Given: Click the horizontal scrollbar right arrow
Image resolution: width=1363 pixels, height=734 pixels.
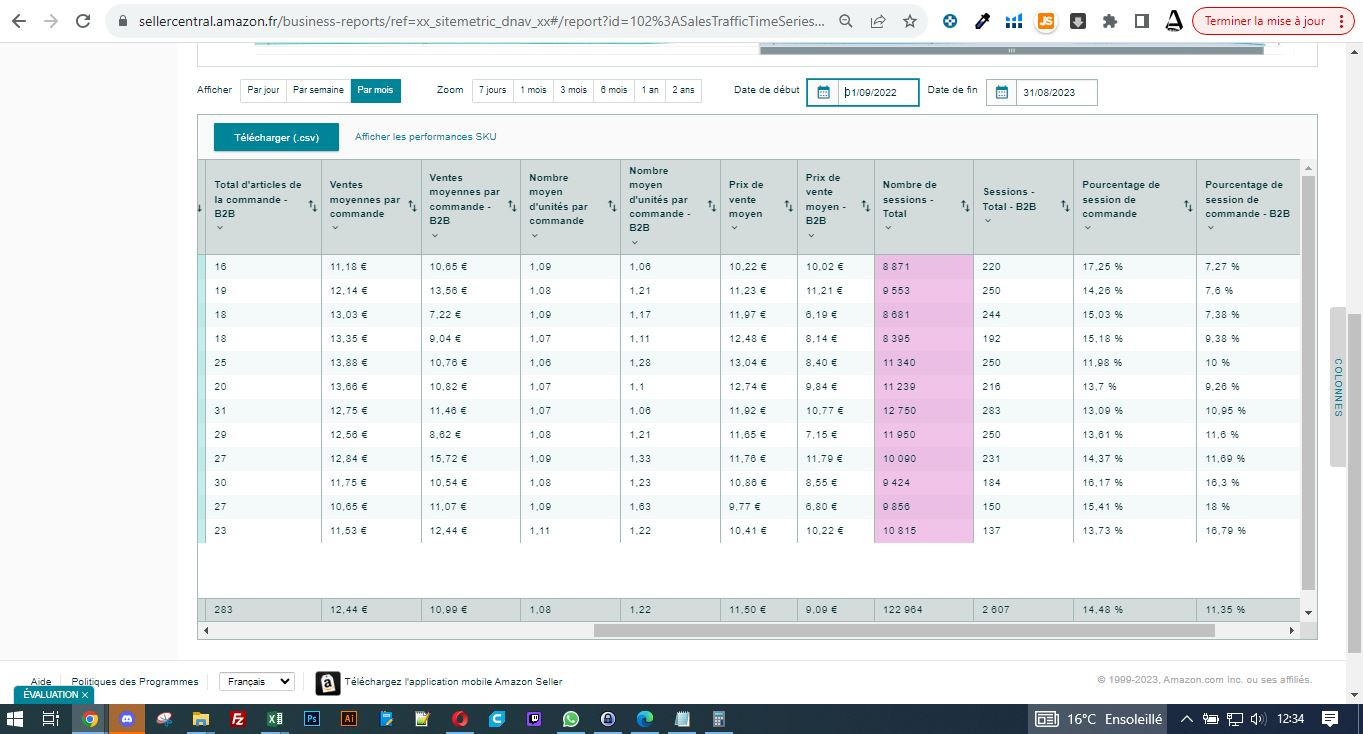Looking at the screenshot, I should tap(1291, 631).
